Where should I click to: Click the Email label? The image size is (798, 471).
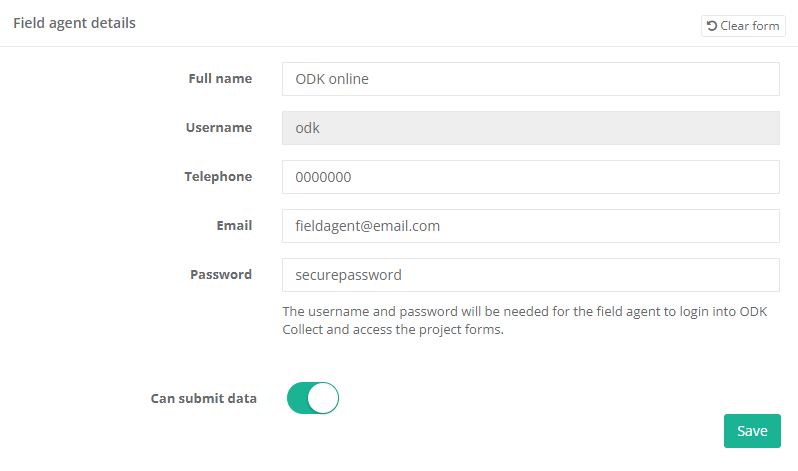(234, 225)
